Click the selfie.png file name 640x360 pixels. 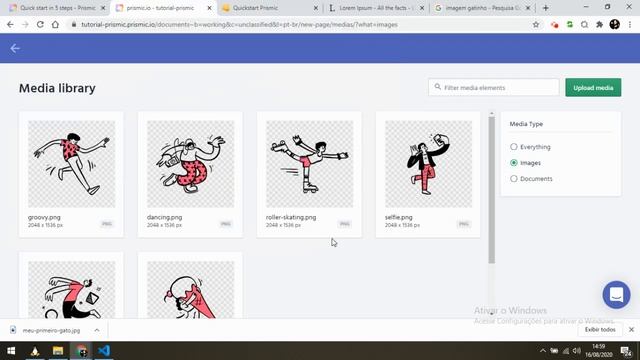point(399,217)
